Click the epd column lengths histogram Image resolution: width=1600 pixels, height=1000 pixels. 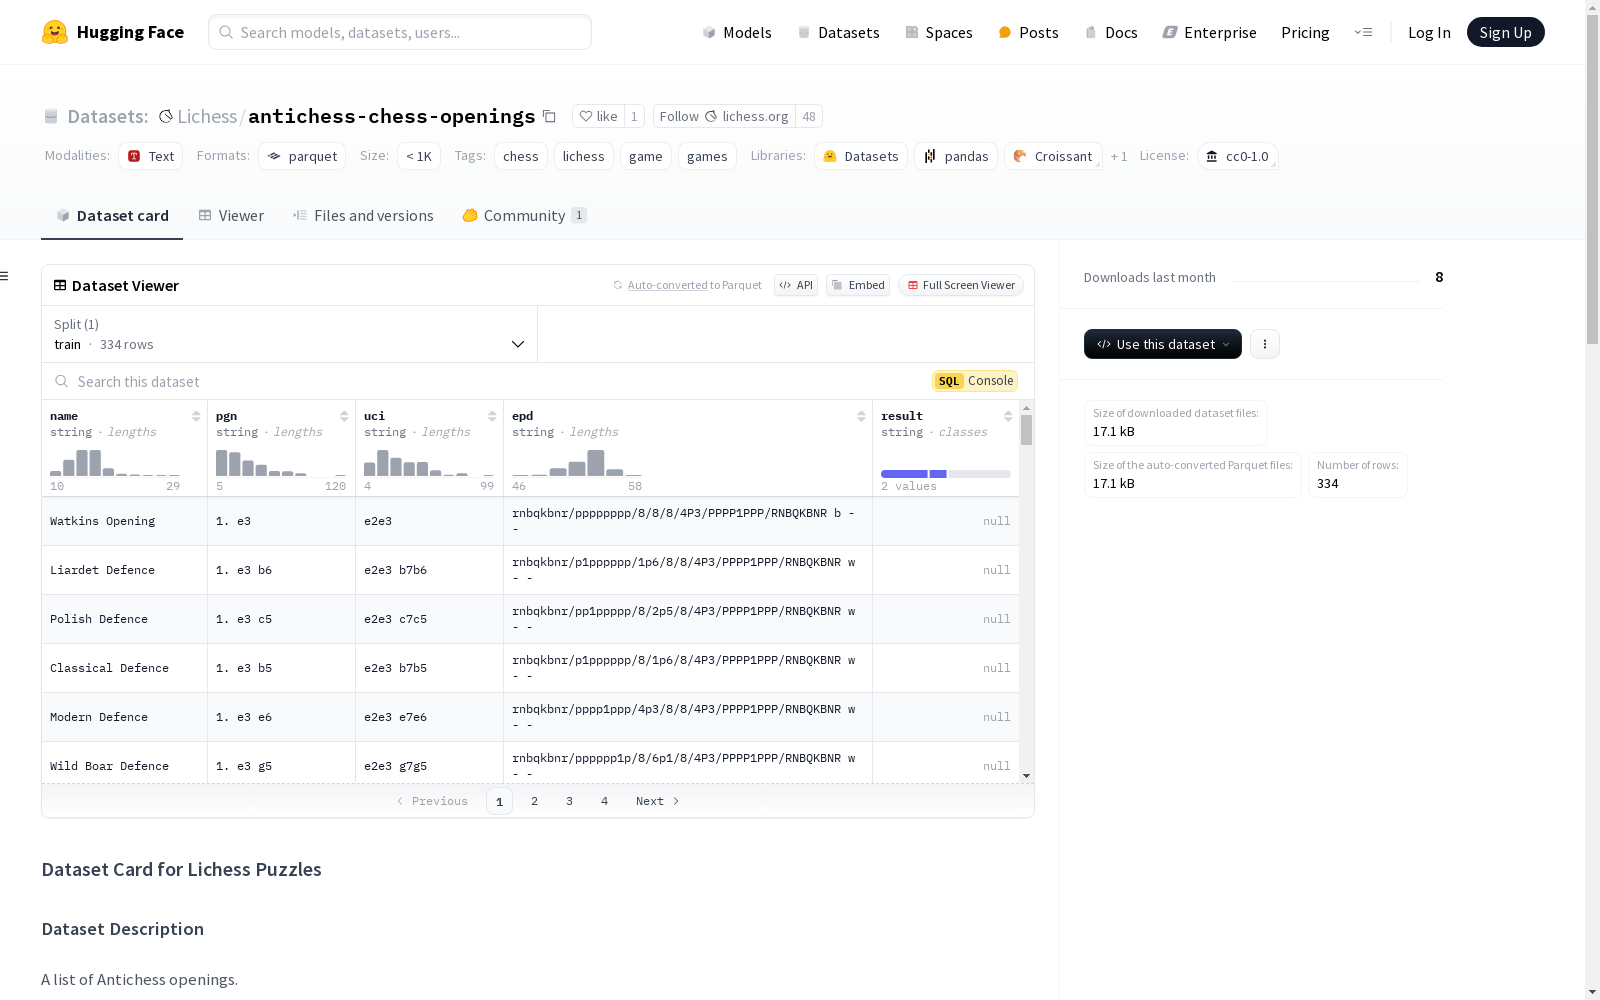pyautogui.click(x=577, y=463)
